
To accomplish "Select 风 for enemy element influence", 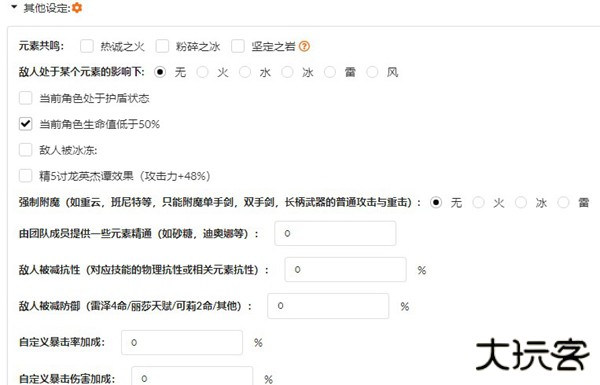I will click(x=372, y=72).
